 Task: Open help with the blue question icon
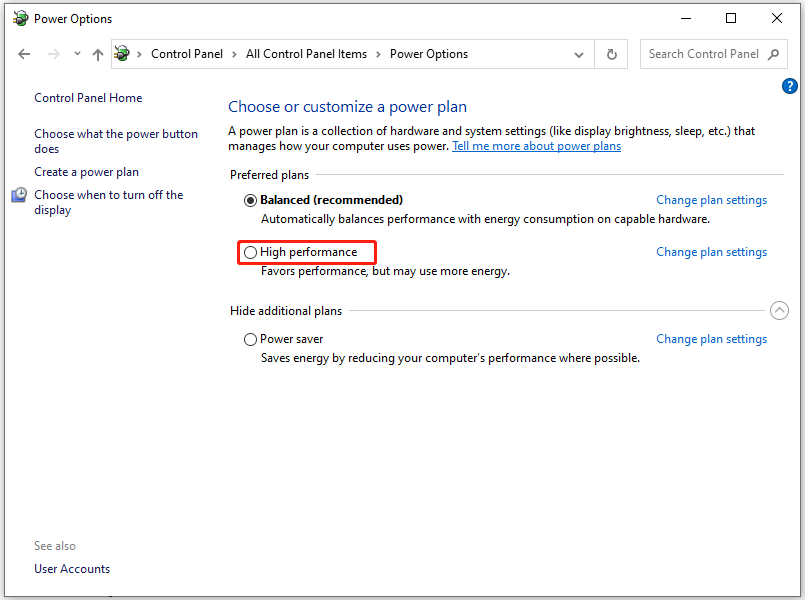(790, 86)
